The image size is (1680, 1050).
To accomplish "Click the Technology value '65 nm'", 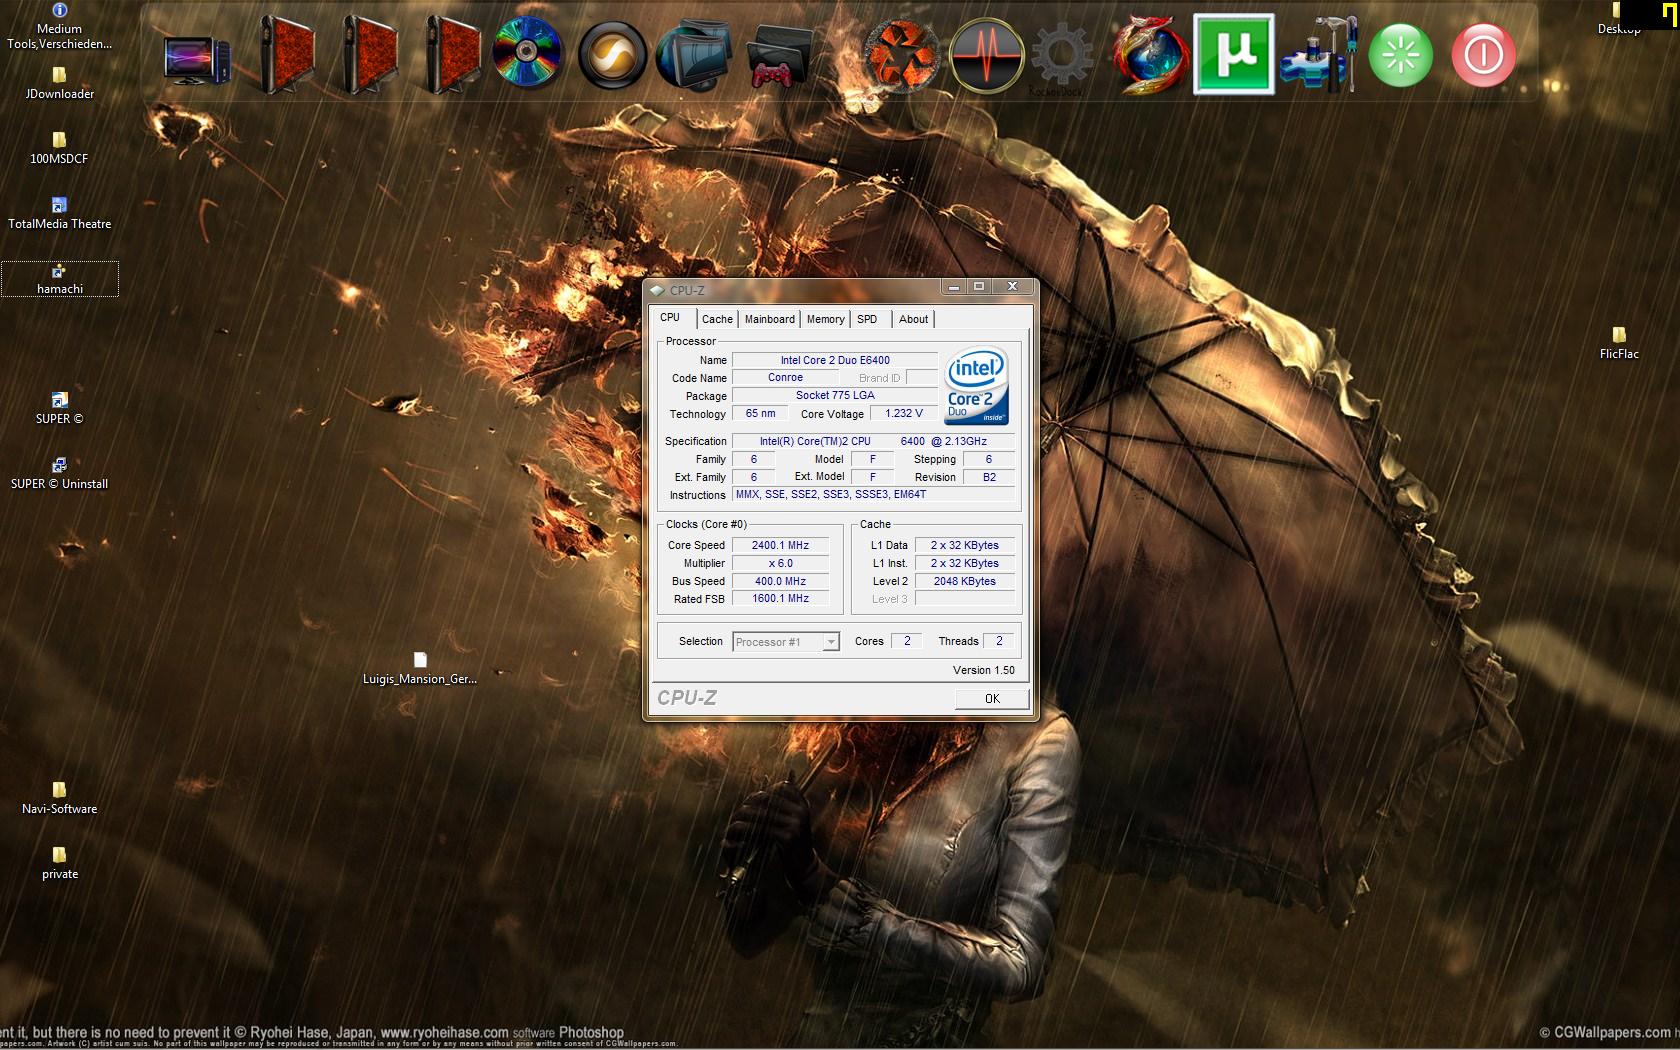I will pyautogui.click(x=760, y=414).
